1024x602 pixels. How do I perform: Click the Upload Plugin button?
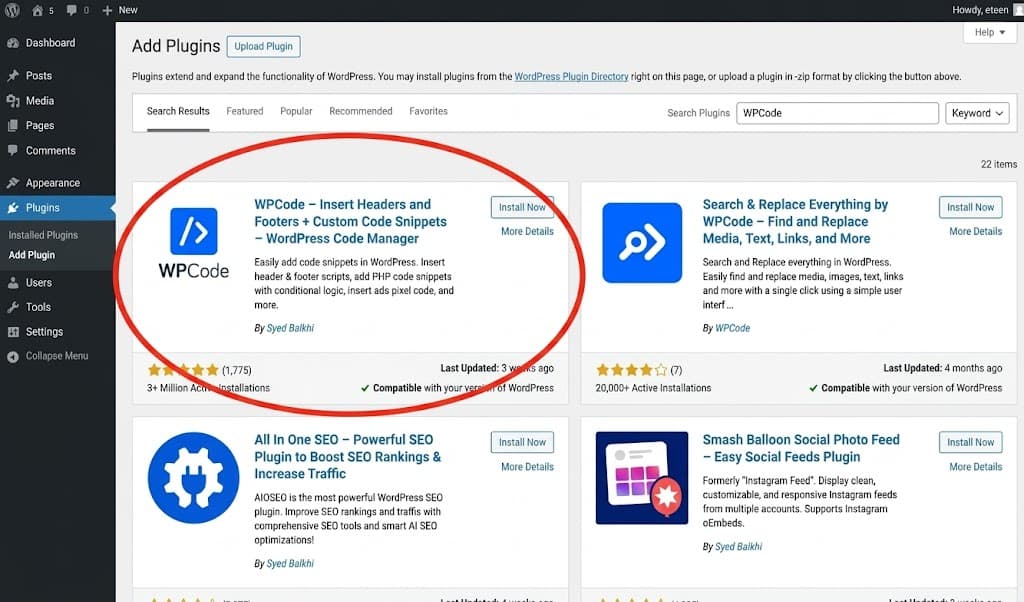[263, 46]
